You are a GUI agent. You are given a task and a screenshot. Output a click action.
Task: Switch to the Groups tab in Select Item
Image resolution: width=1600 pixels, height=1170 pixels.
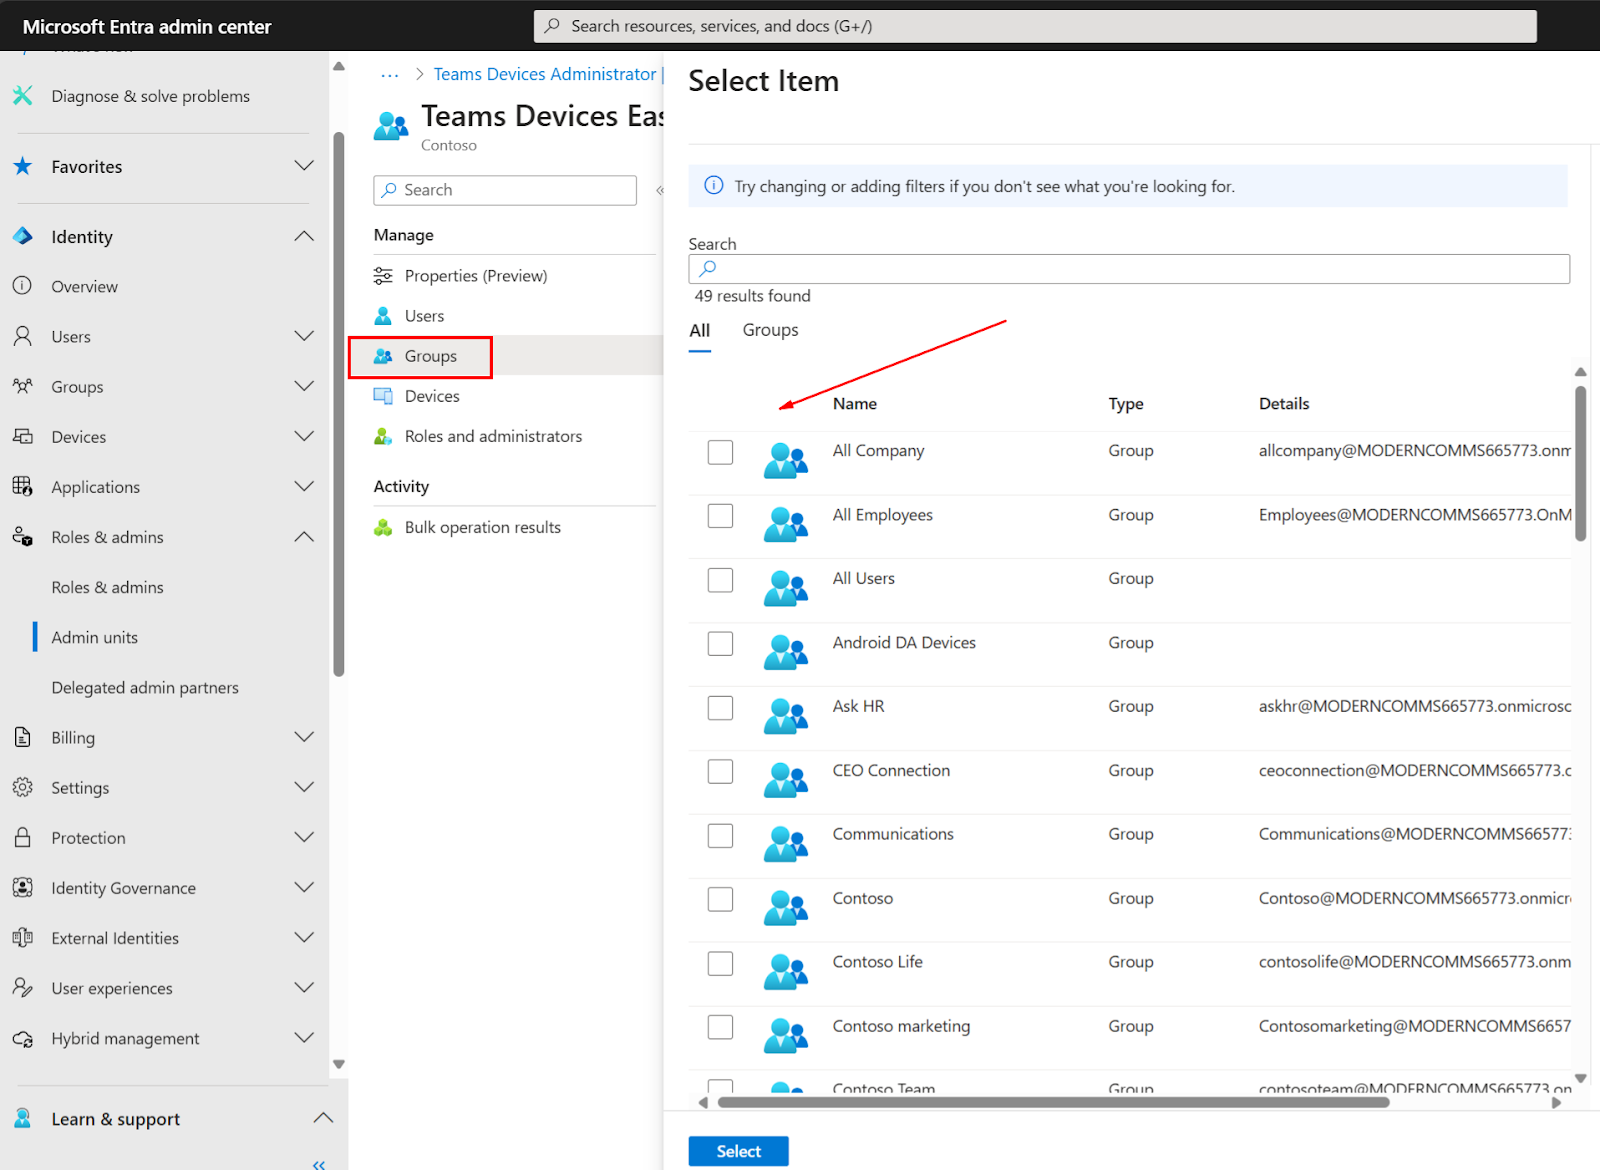770,330
